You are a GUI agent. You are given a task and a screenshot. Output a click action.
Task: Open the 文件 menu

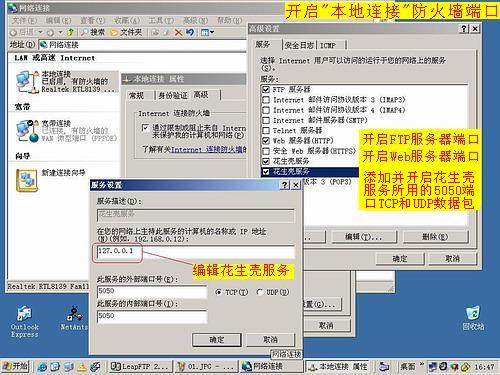[x=24, y=20]
